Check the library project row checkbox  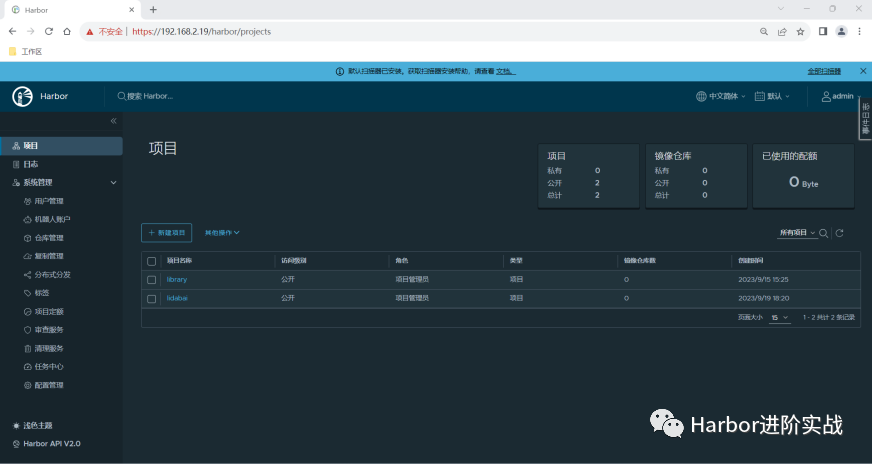tap(151, 280)
